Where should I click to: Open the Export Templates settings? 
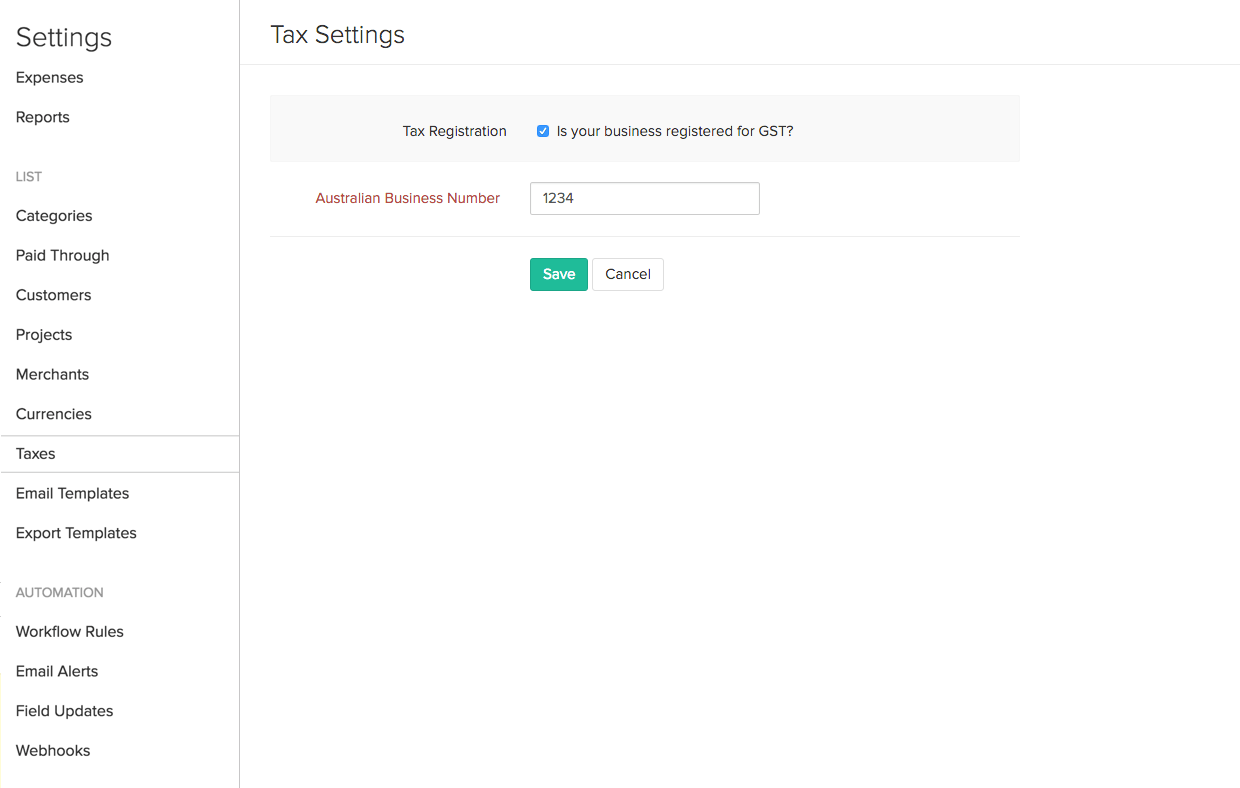76,533
